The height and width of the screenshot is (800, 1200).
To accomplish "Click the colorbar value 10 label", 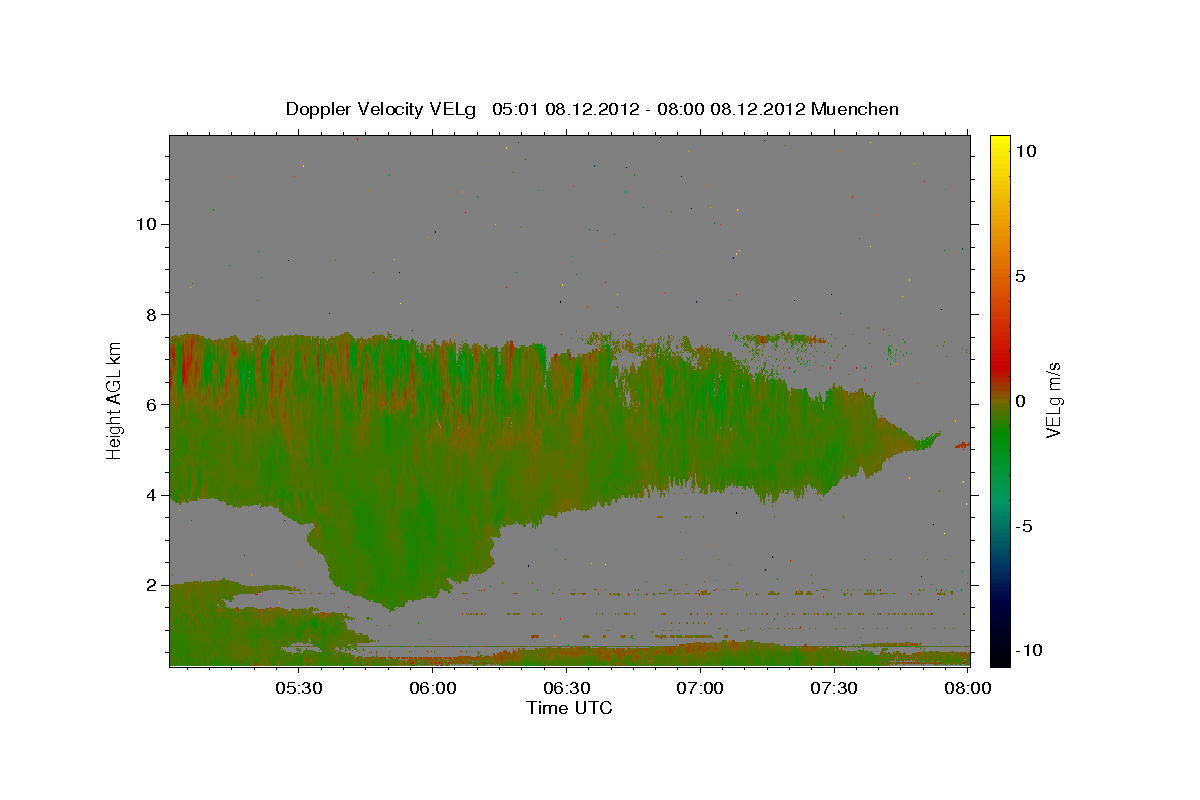I will coord(1026,151).
